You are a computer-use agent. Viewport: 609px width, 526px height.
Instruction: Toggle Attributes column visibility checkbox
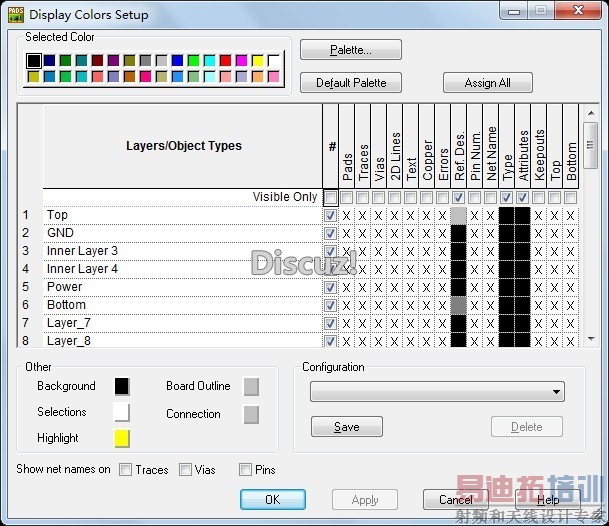pos(522,198)
